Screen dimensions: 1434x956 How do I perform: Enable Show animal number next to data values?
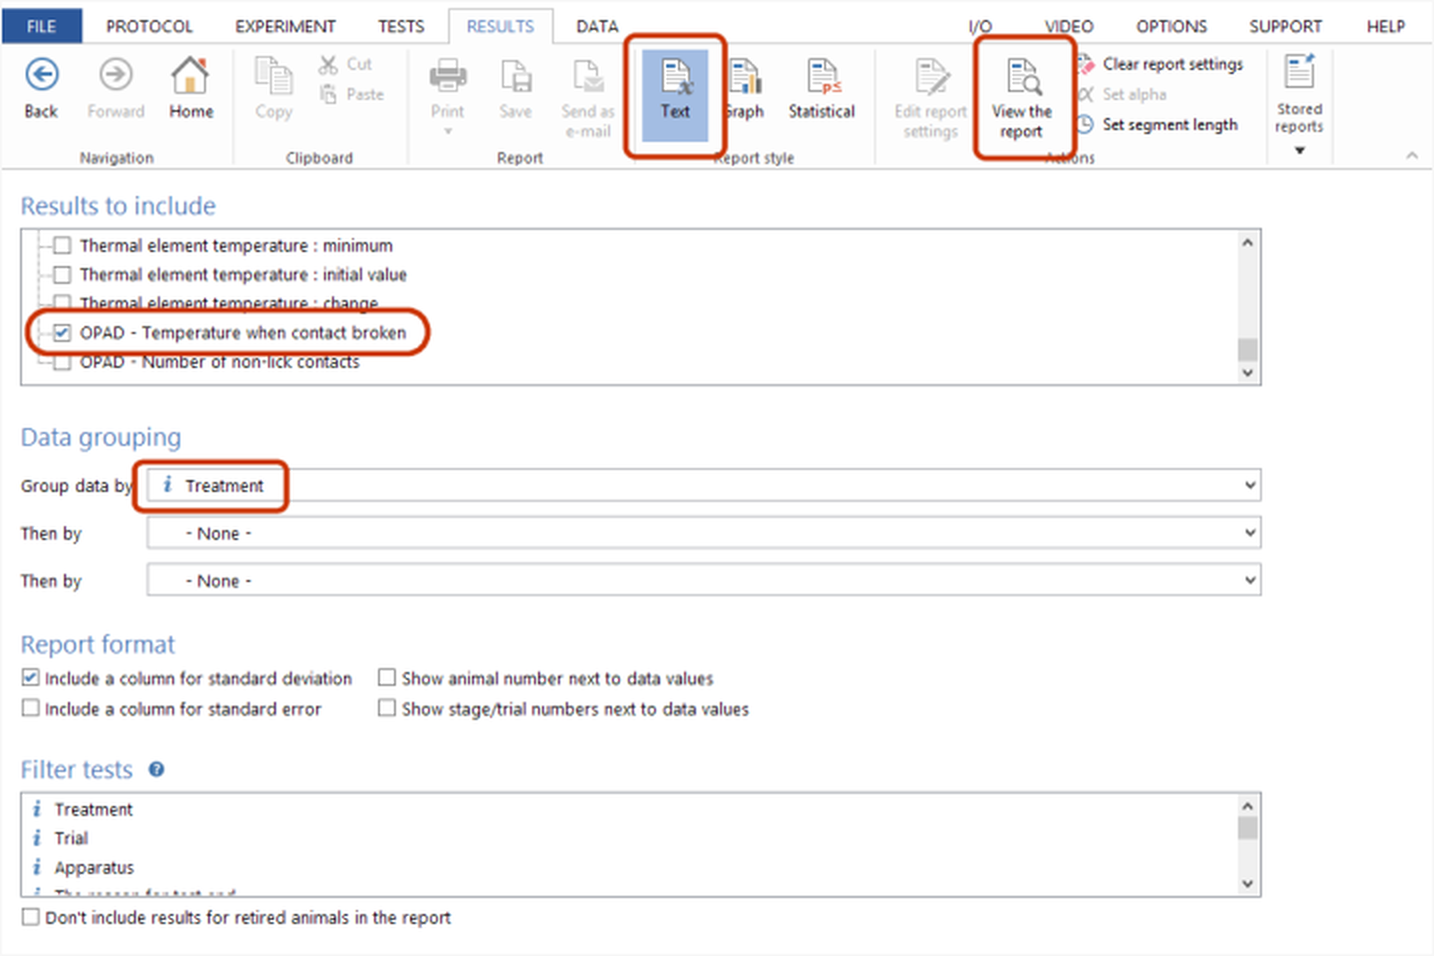(387, 678)
